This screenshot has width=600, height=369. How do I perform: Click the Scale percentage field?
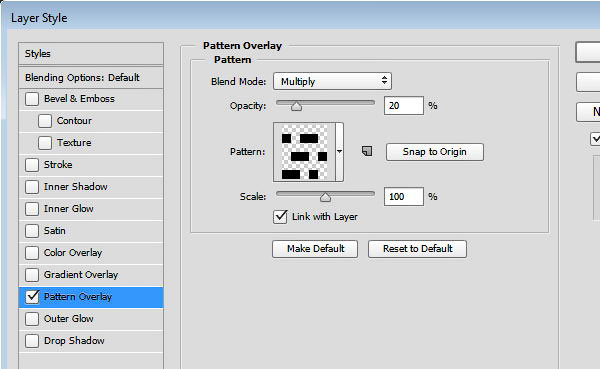tap(404, 197)
